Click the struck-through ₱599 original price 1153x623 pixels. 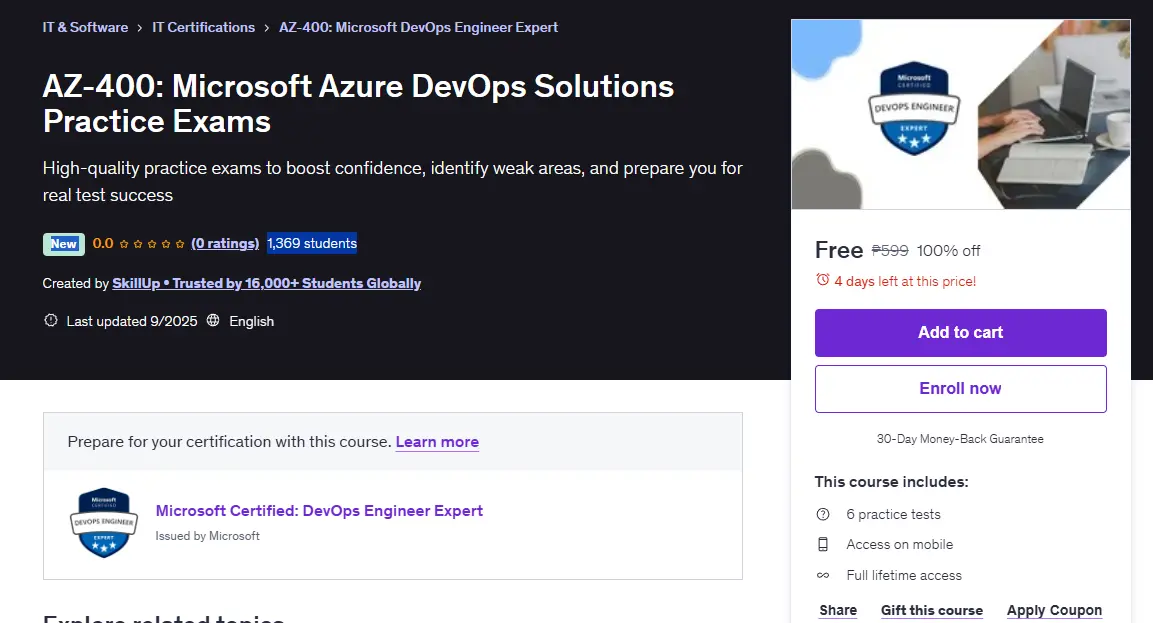(x=890, y=251)
